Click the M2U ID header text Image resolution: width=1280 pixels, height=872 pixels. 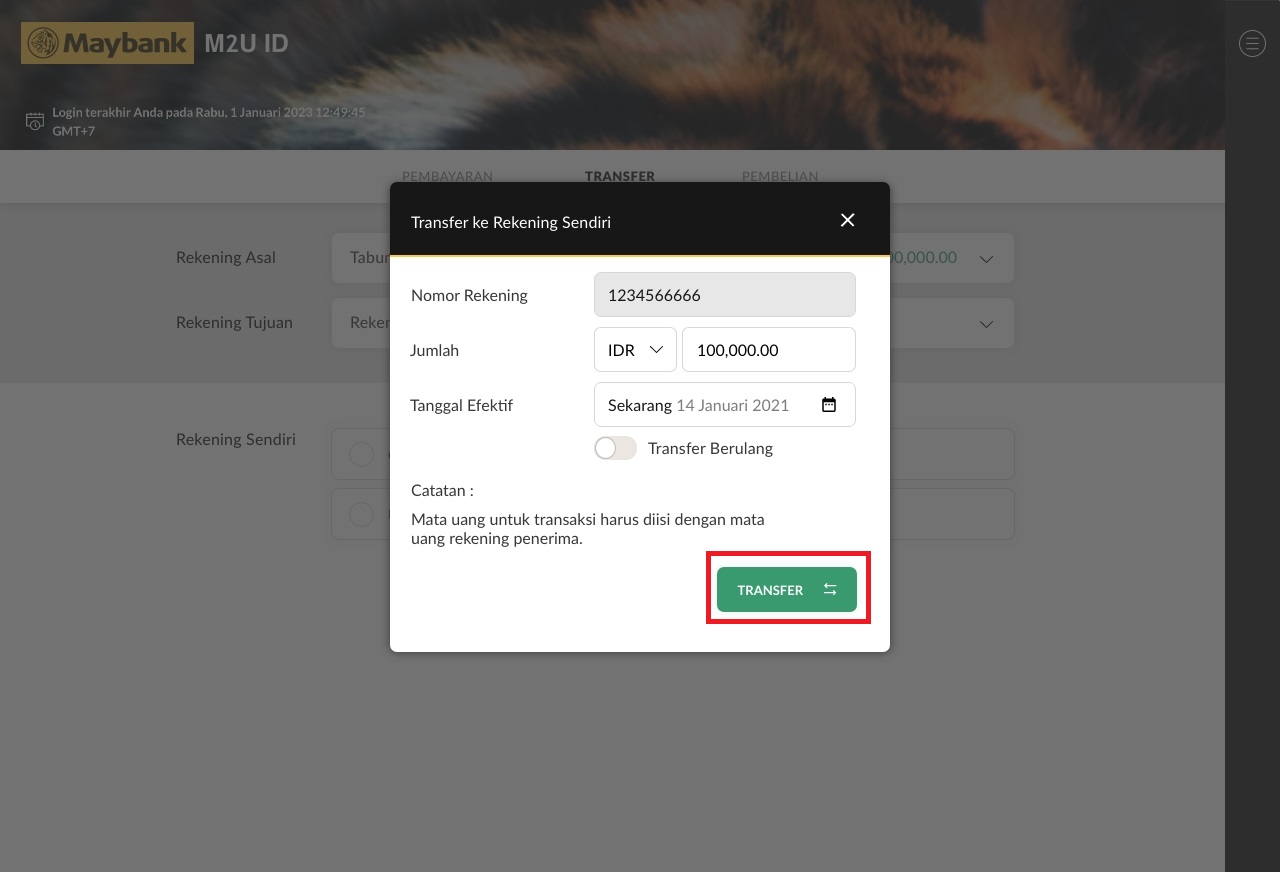click(x=246, y=44)
